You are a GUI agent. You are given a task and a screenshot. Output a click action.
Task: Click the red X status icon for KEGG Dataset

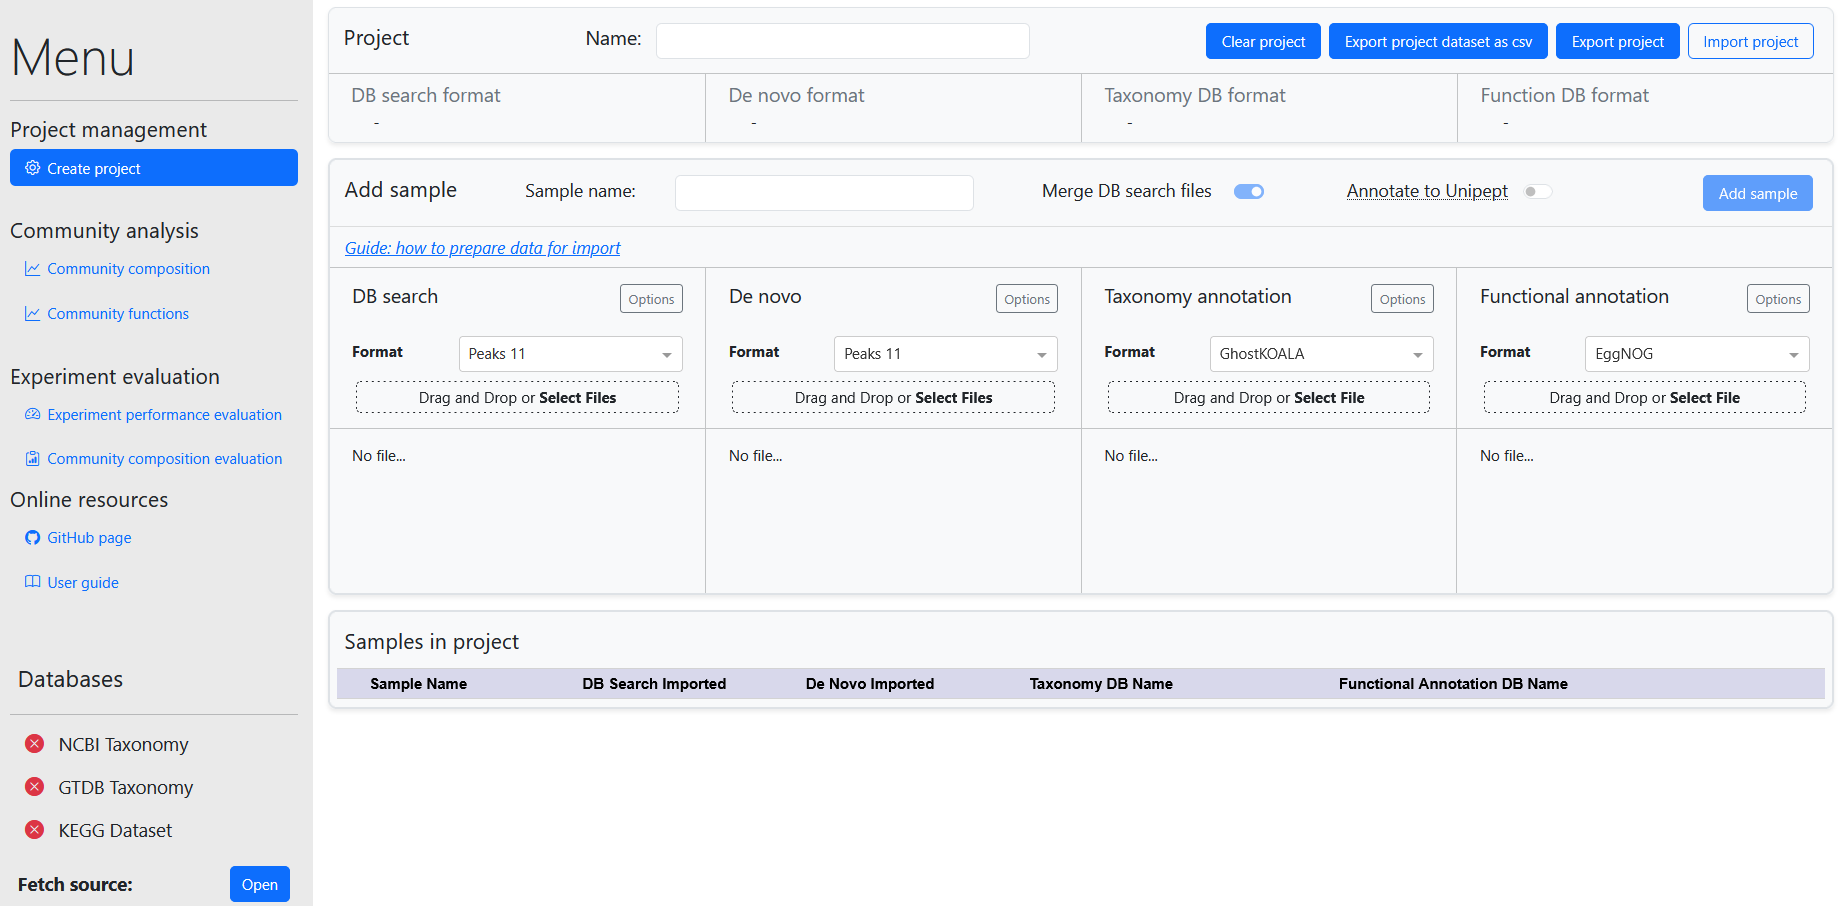(x=35, y=830)
